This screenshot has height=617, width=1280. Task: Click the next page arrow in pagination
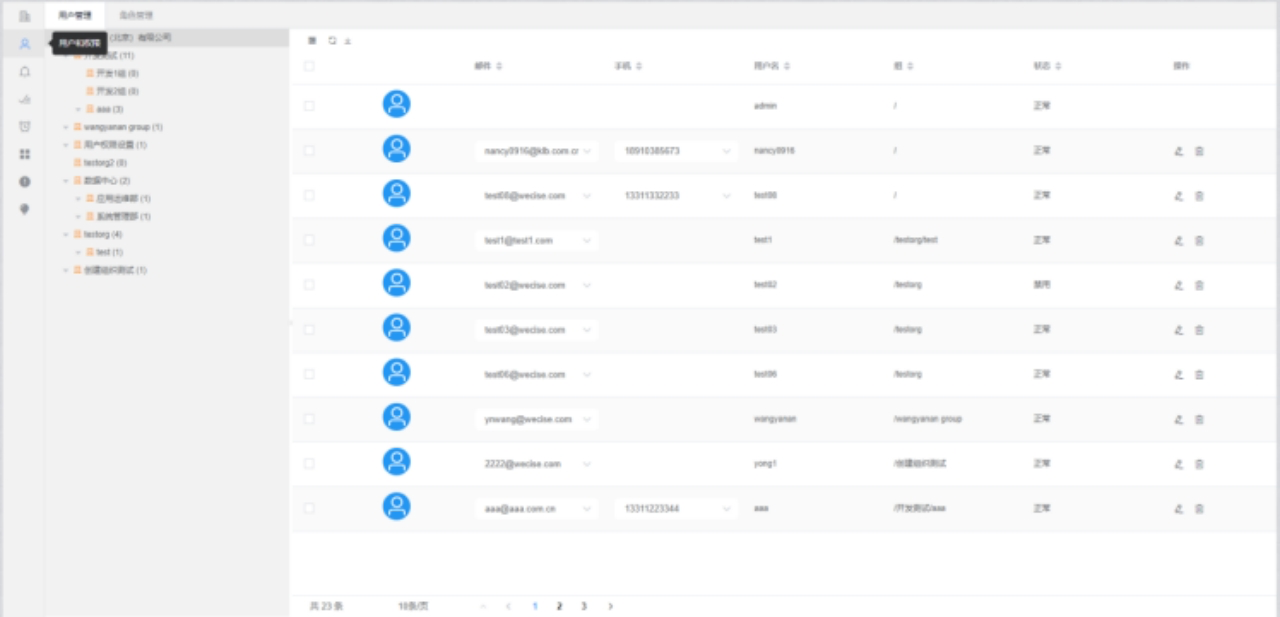point(610,606)
